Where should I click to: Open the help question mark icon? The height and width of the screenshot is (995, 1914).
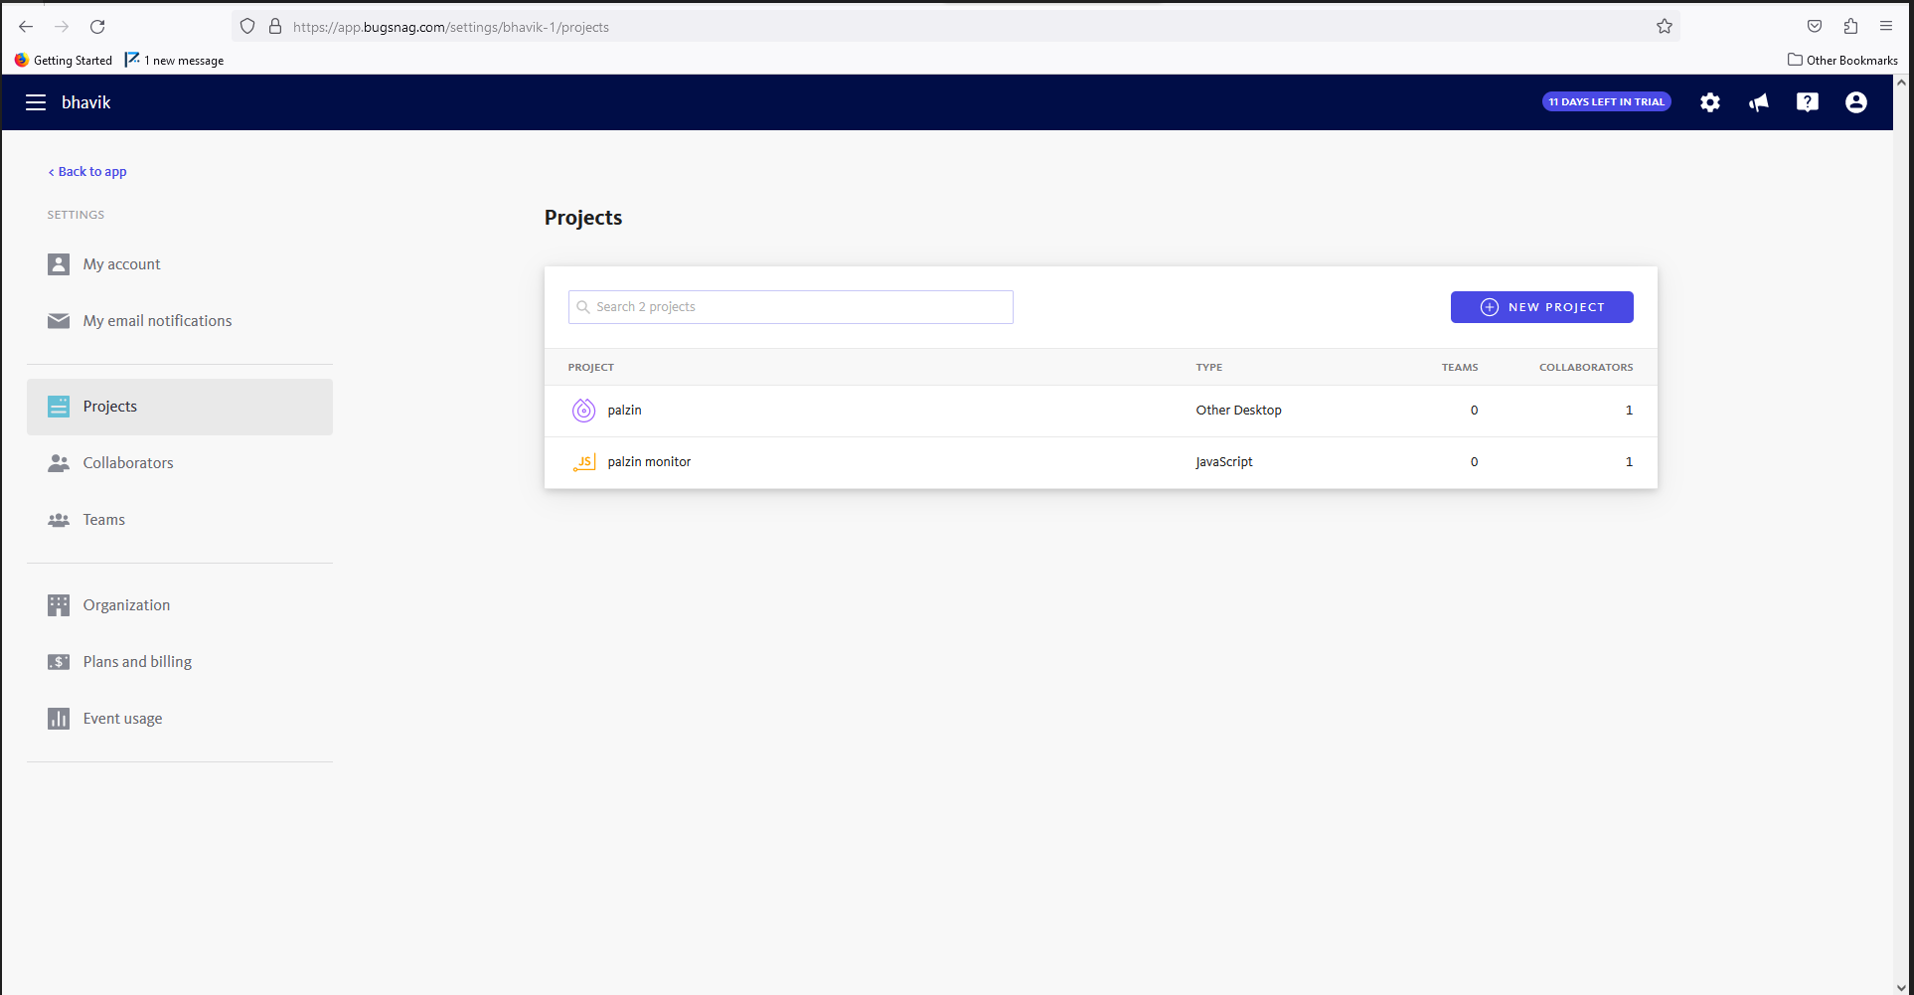click(x=1807, y=102)
